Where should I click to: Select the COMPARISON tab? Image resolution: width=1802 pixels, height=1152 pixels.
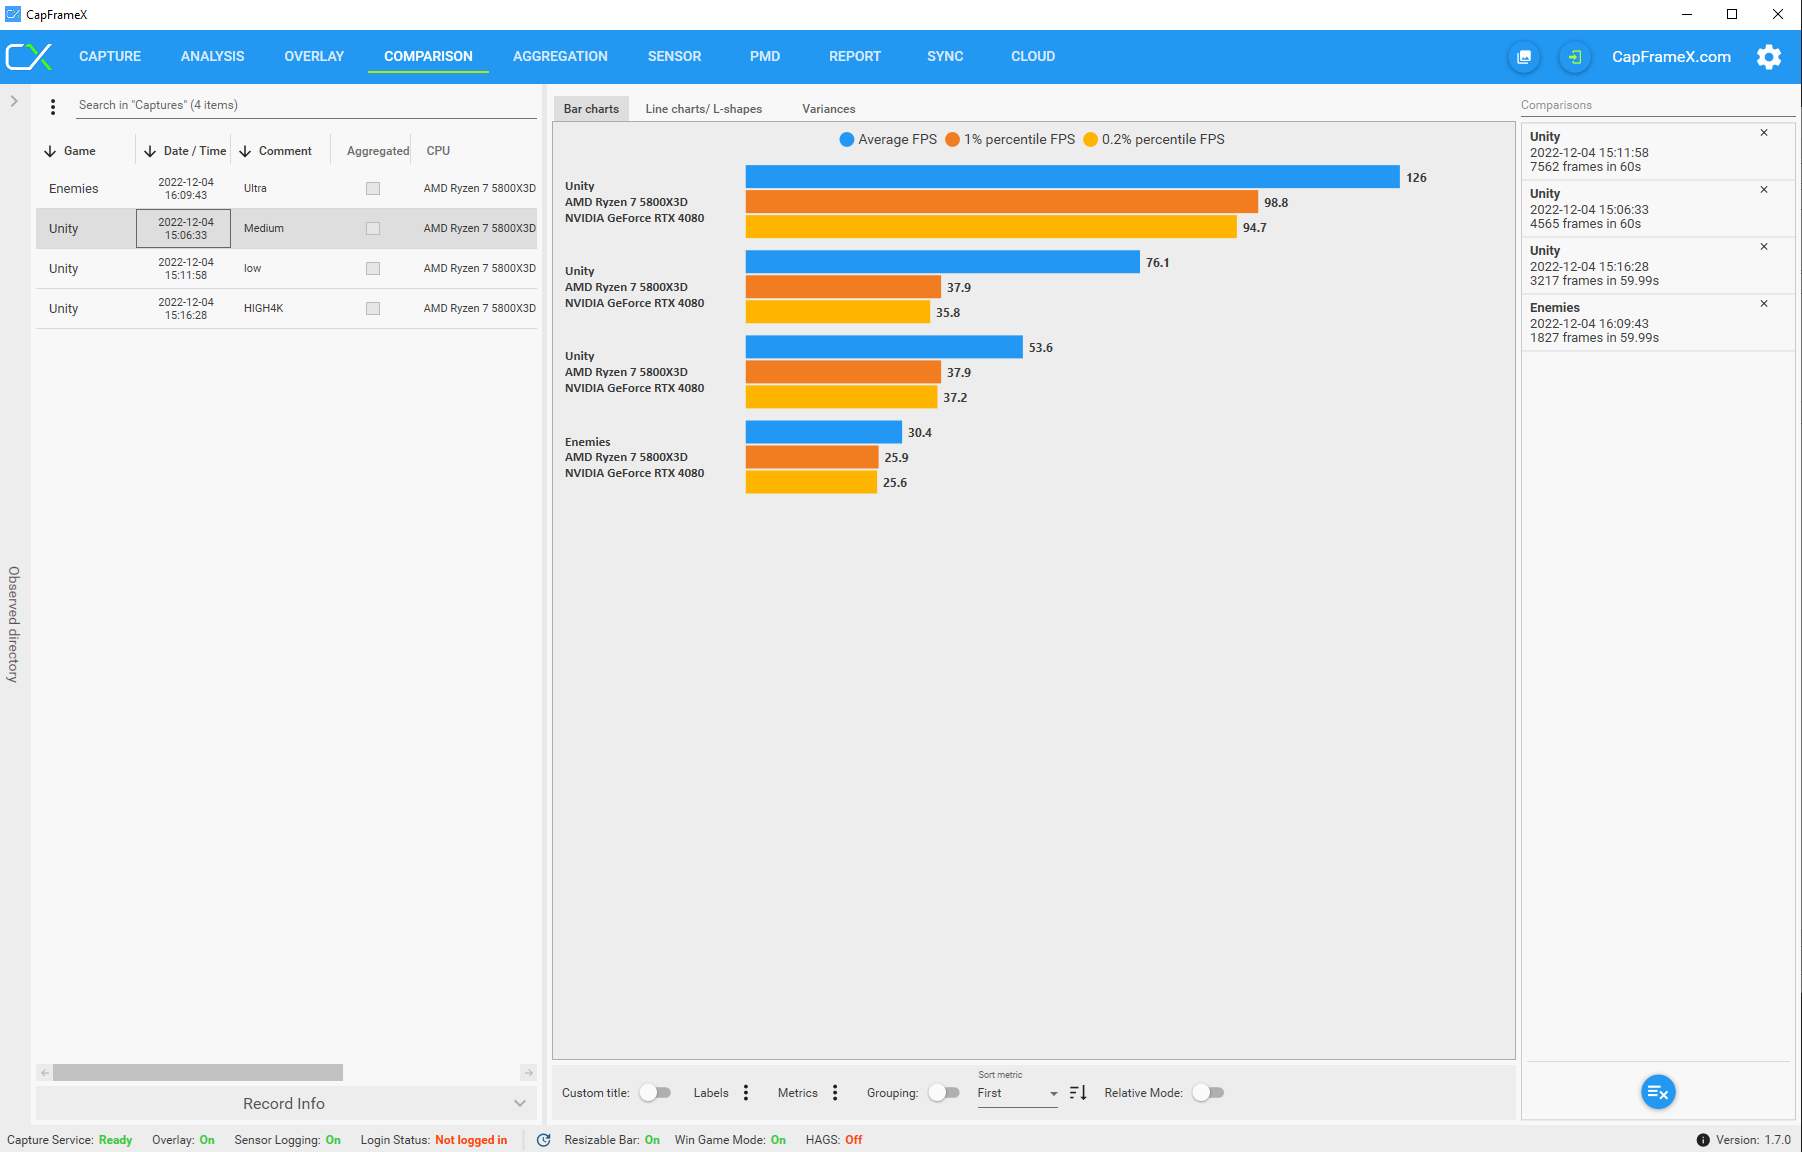[x=428, y=57]
